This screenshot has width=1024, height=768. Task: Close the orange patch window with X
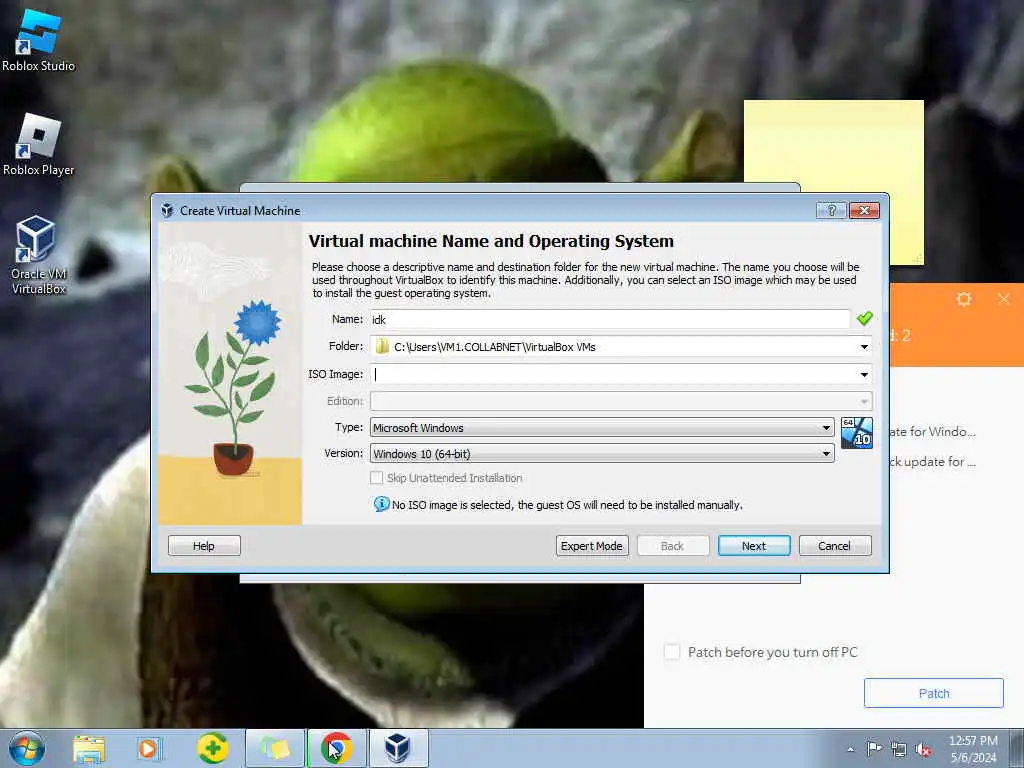coord(1004,299)
